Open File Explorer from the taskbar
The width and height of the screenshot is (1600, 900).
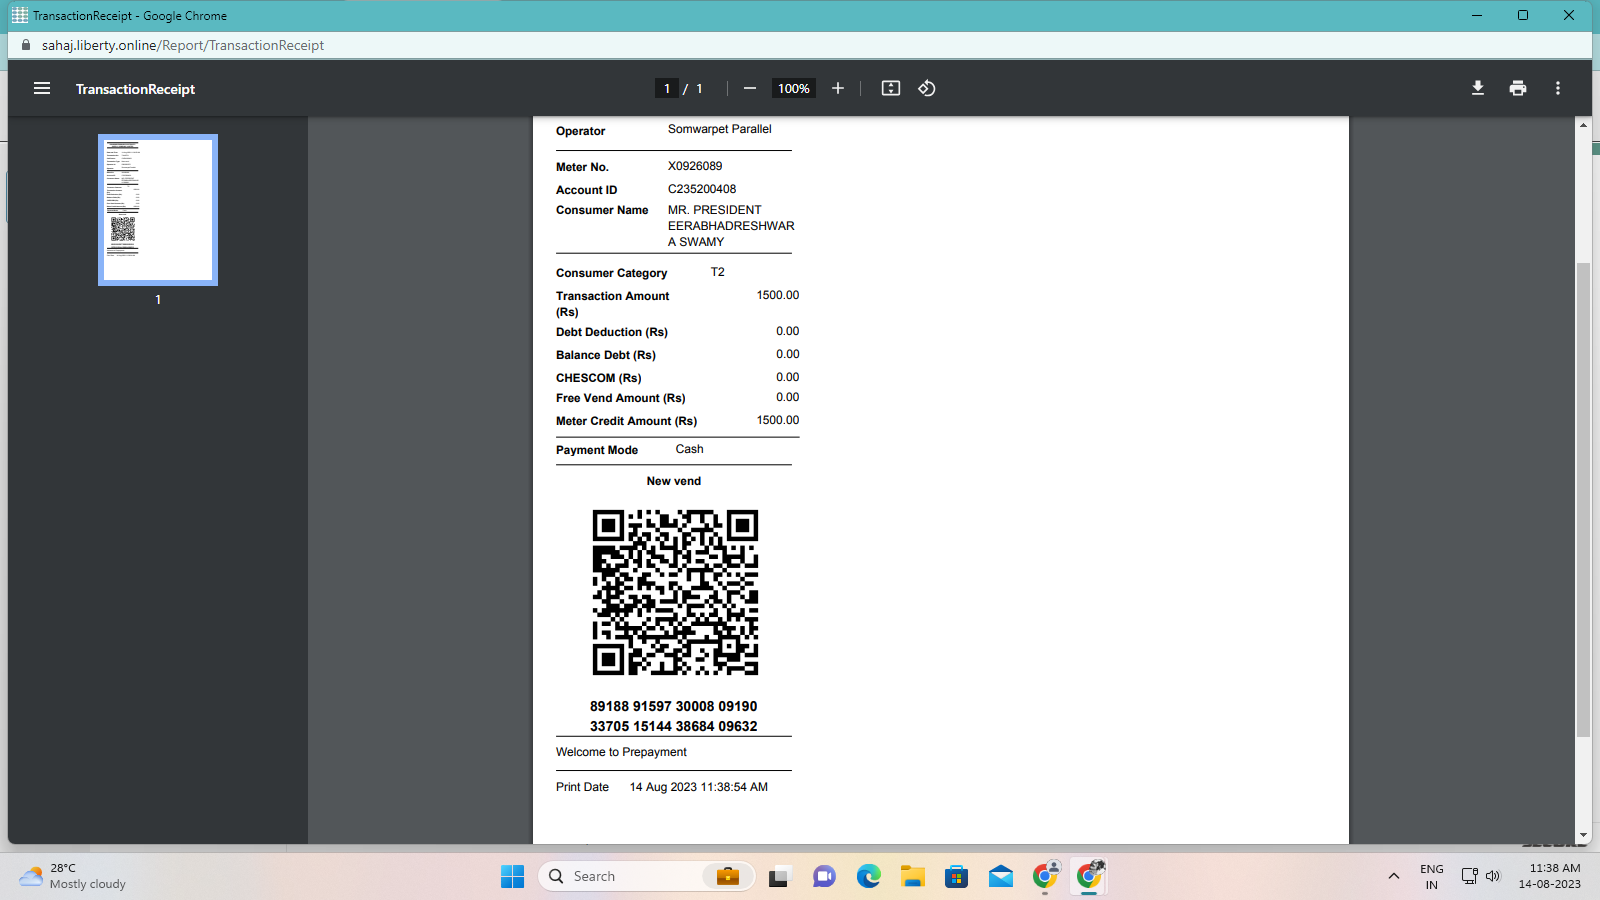coord(912,876)
